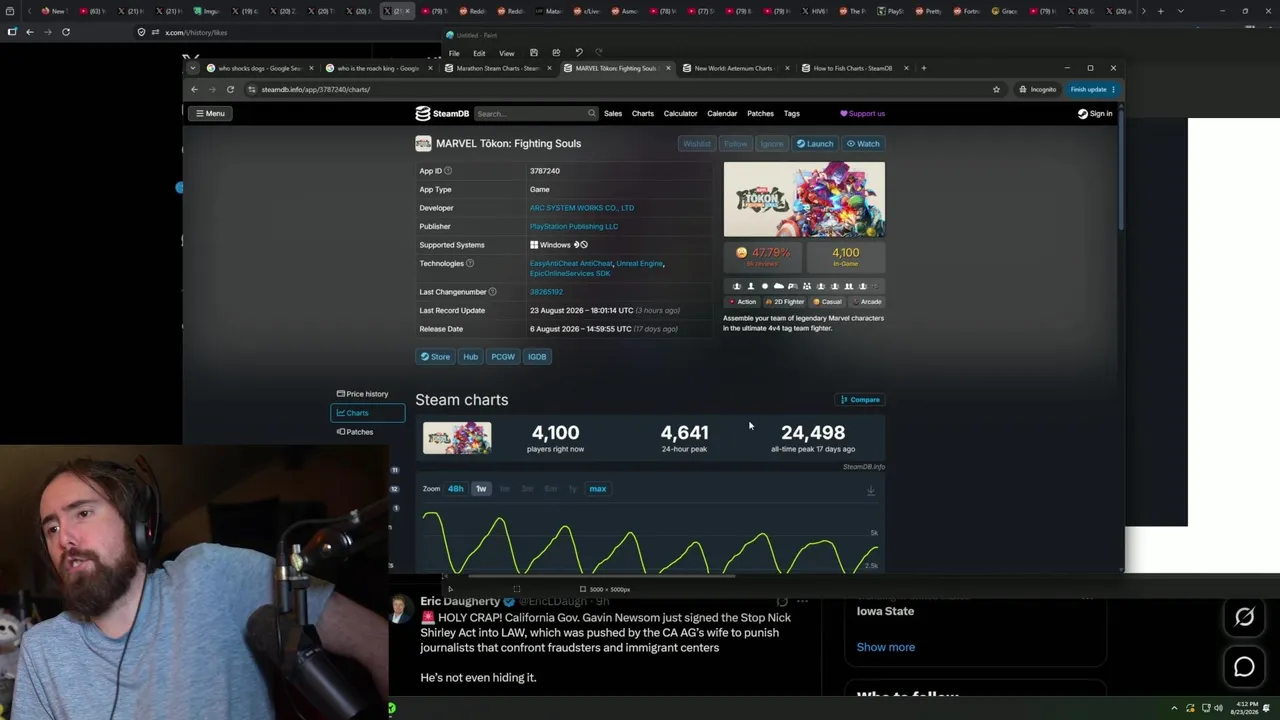
Task: Open Unreal Engine technology link
Action: tap(640, 264)
